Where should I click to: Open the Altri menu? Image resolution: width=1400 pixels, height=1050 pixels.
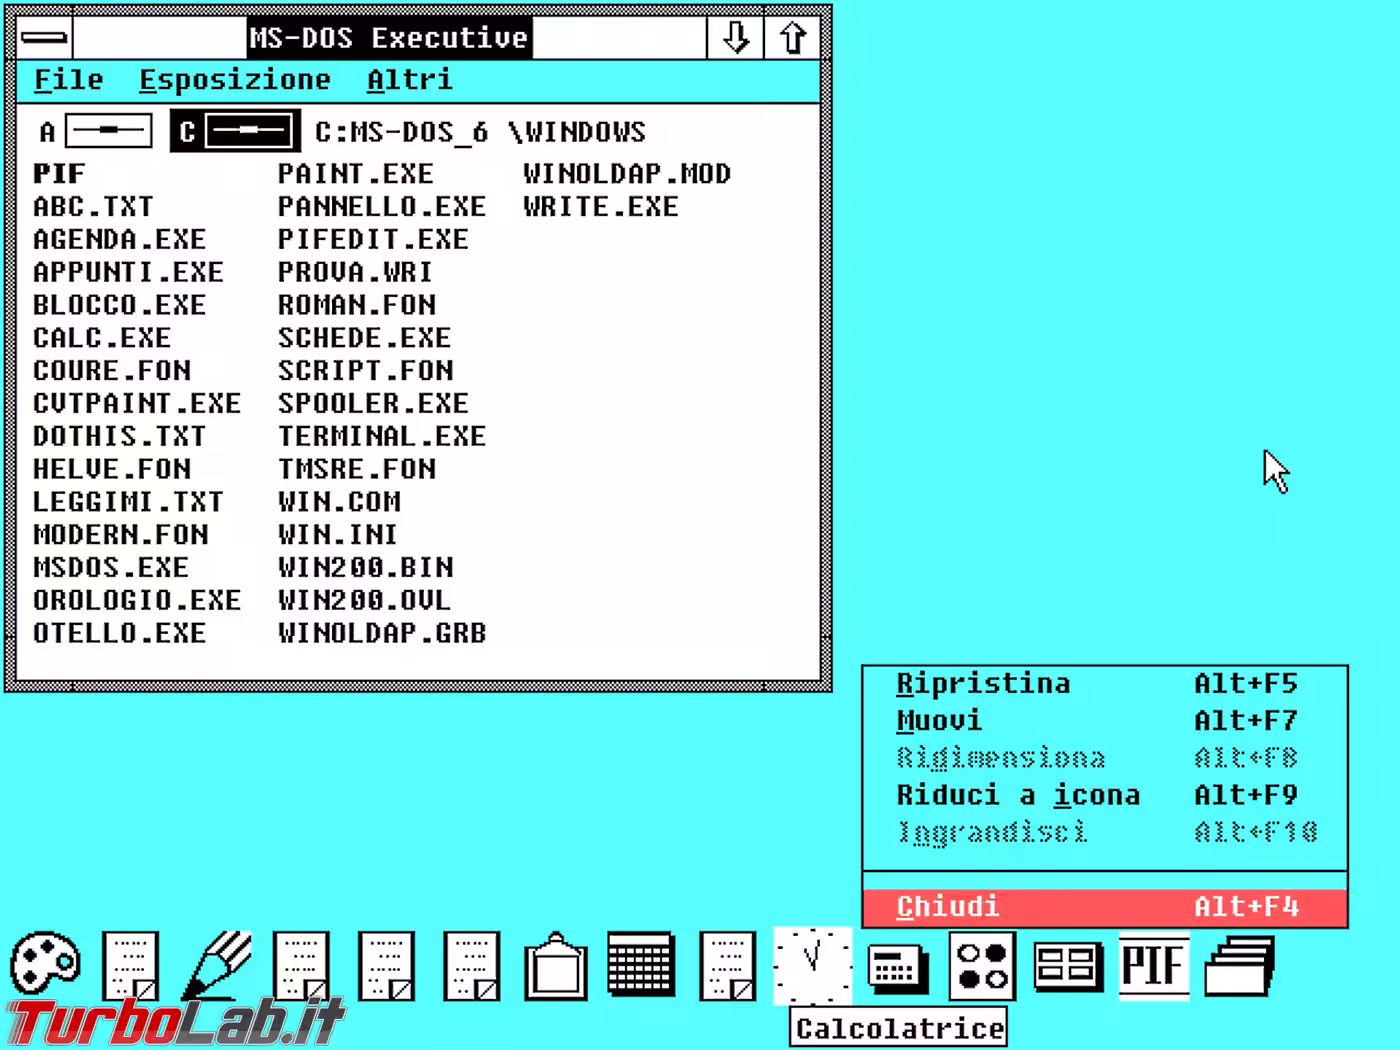pyautogui.click(x=409, y=80)
